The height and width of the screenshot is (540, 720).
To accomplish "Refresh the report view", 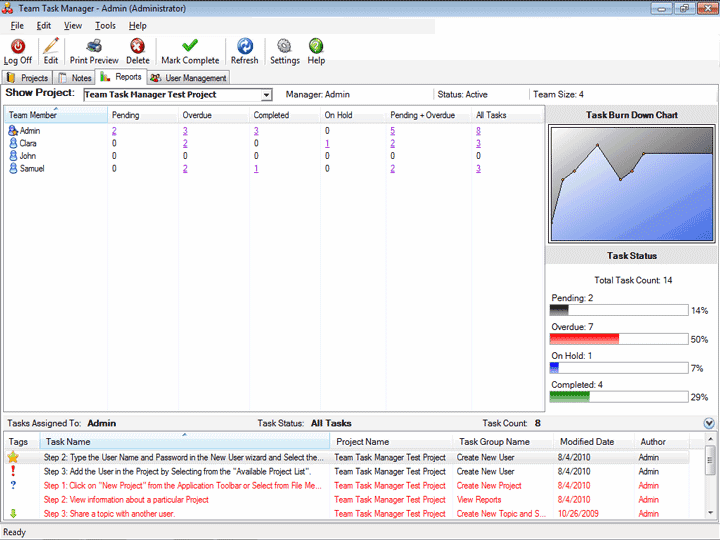I will tap(244, 47).
